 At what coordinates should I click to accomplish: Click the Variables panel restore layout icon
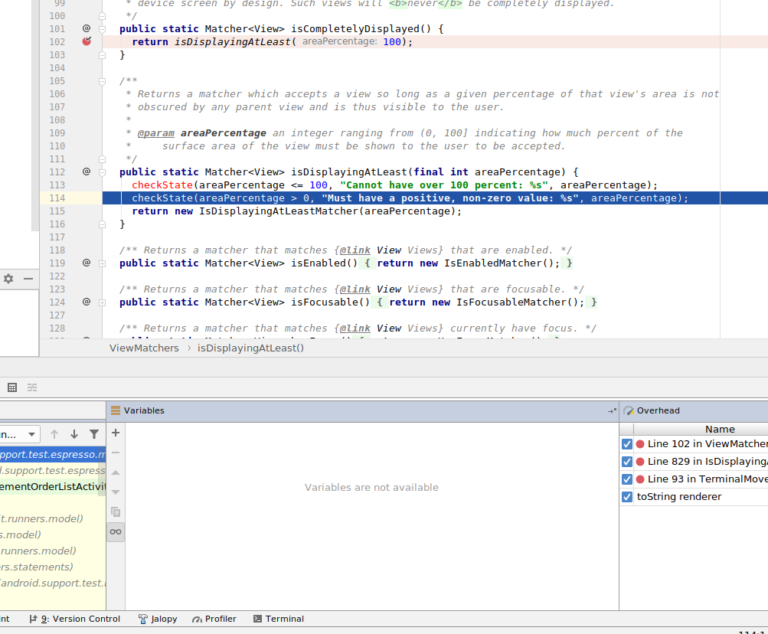click(x=612, y=411)
